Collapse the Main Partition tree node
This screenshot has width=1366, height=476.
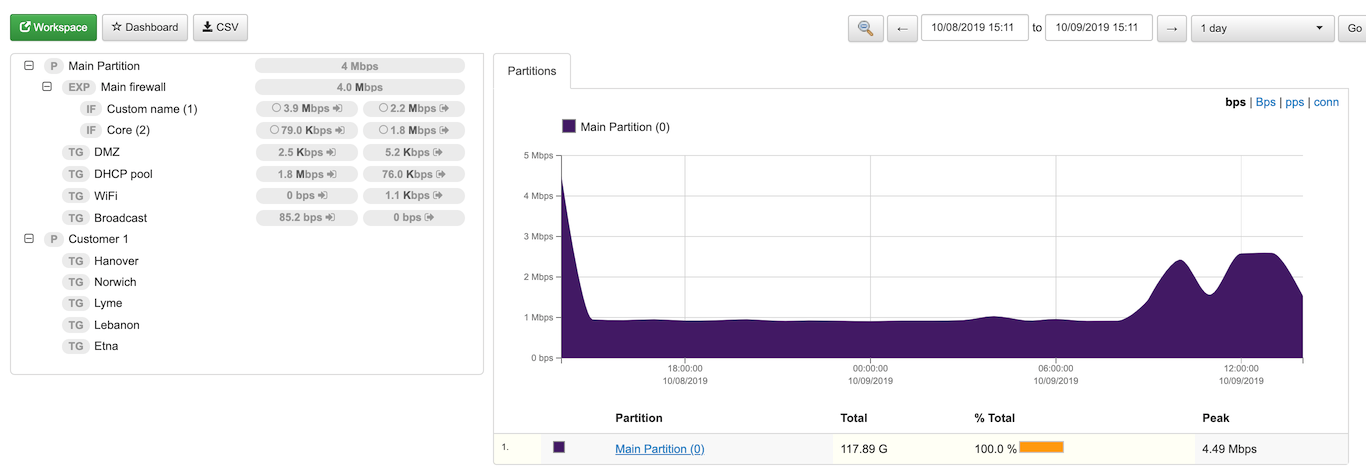pyautogui.click(x=29, y=66)
